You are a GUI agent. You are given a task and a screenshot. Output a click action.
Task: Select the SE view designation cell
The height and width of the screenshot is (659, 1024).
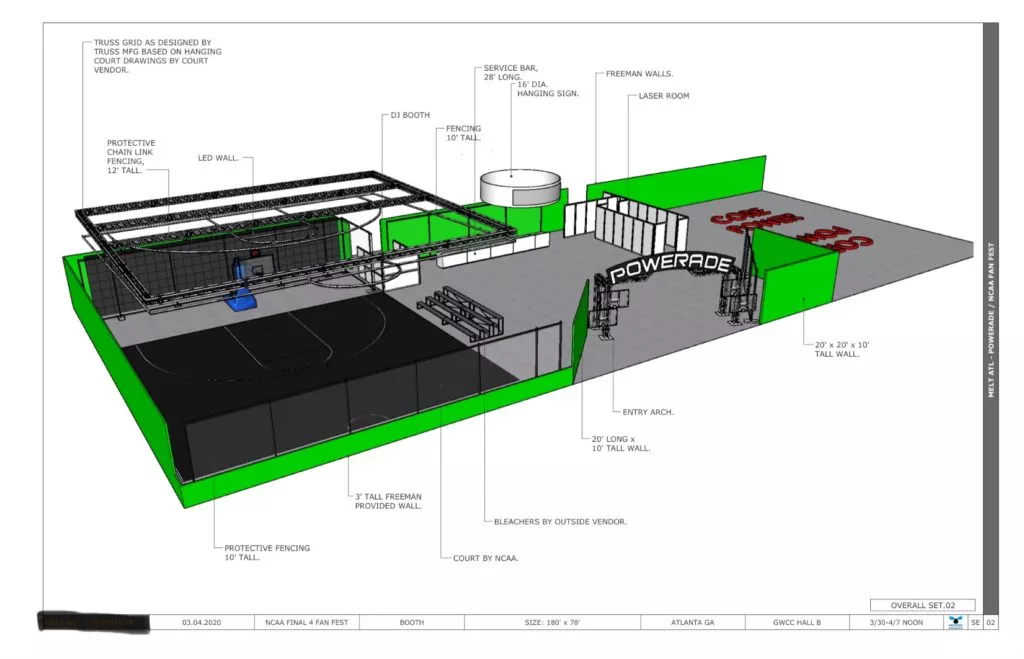click(x=973, y=621)
